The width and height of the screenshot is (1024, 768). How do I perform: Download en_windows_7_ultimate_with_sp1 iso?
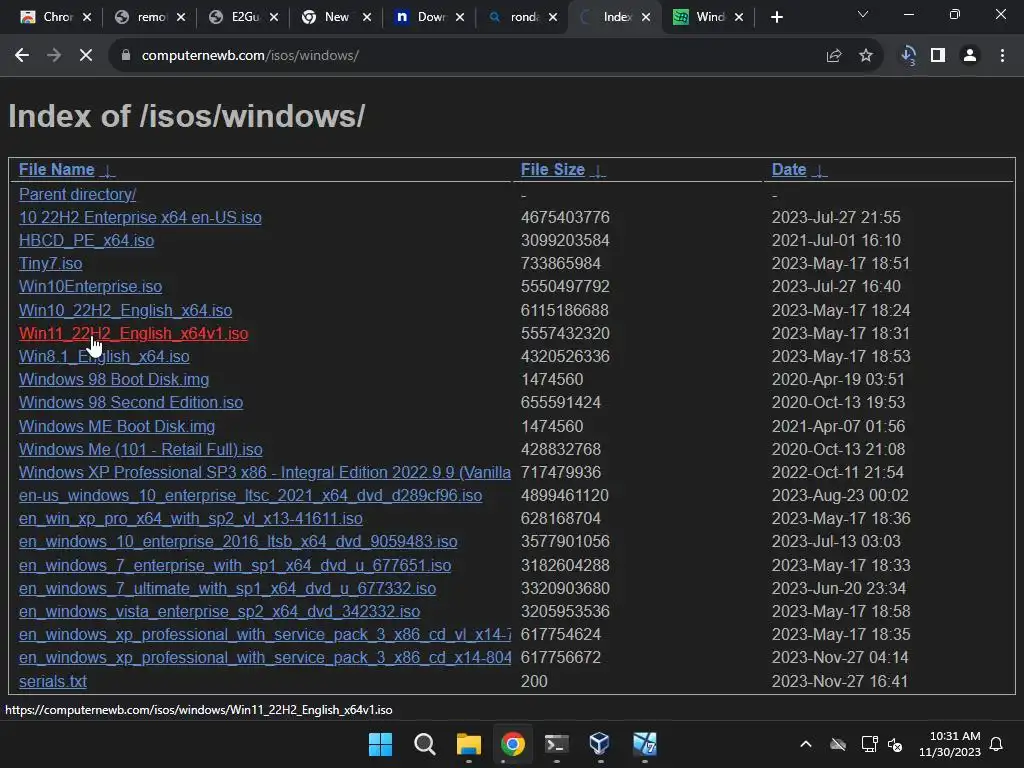coord(227,588)
